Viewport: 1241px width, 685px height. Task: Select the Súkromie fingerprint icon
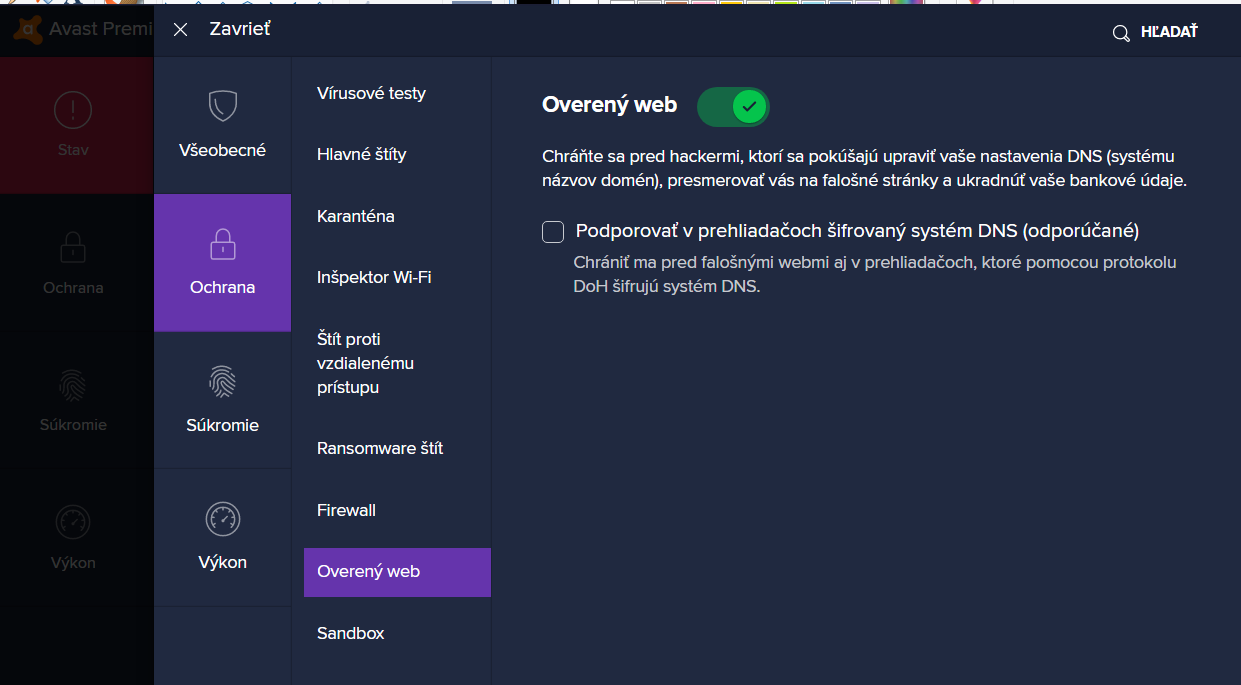coord(222,382)
